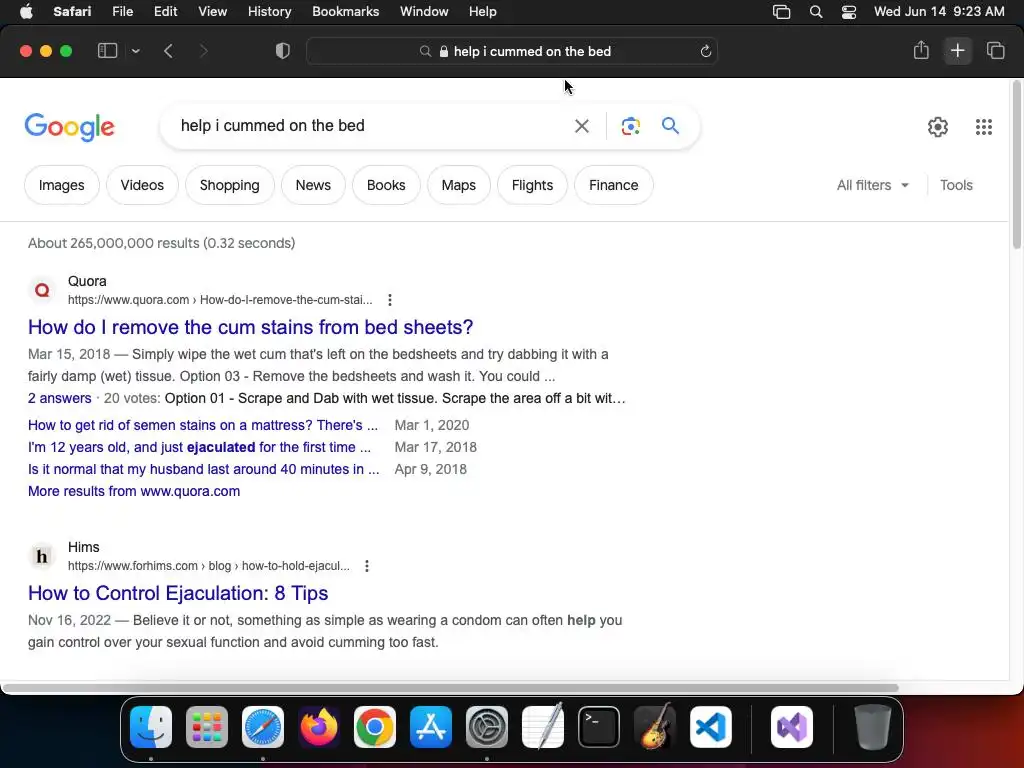Open More results from www.quora.com
The image size is (1024, 768).
134,491
